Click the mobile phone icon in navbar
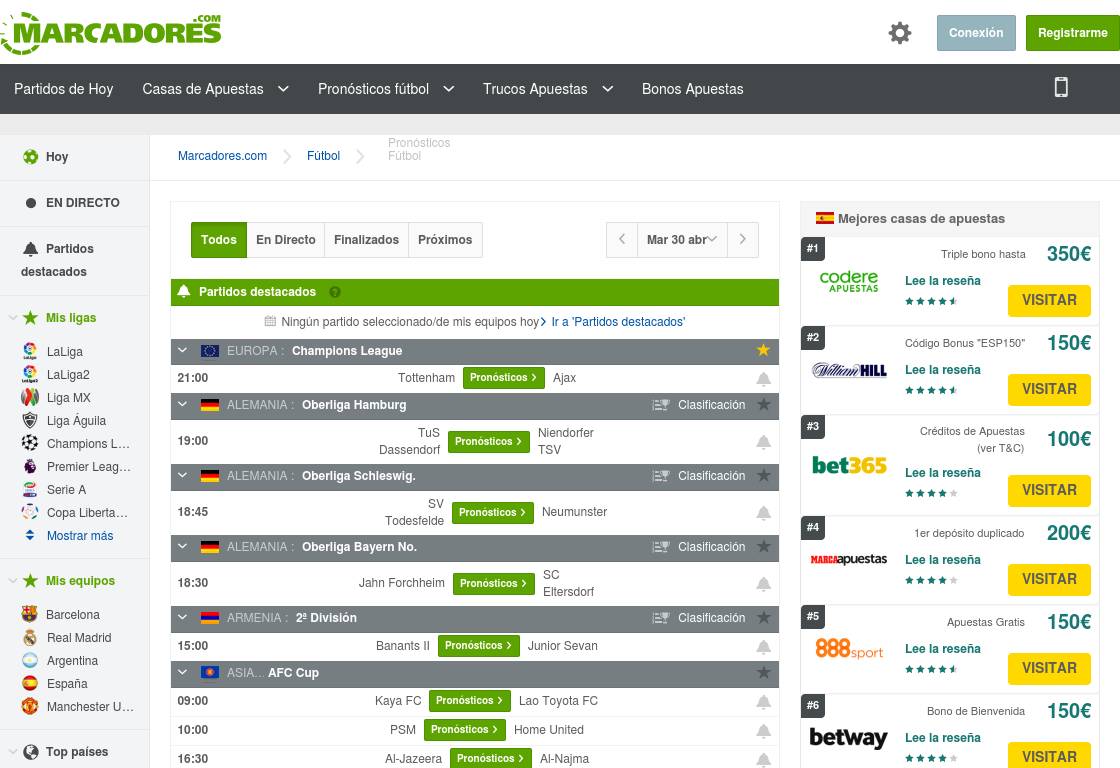 click(1061, 88)
